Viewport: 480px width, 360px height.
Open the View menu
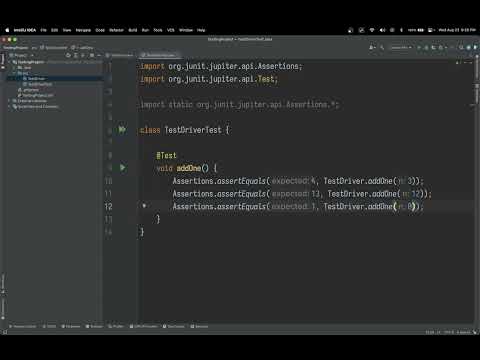(x=67, y=30)
